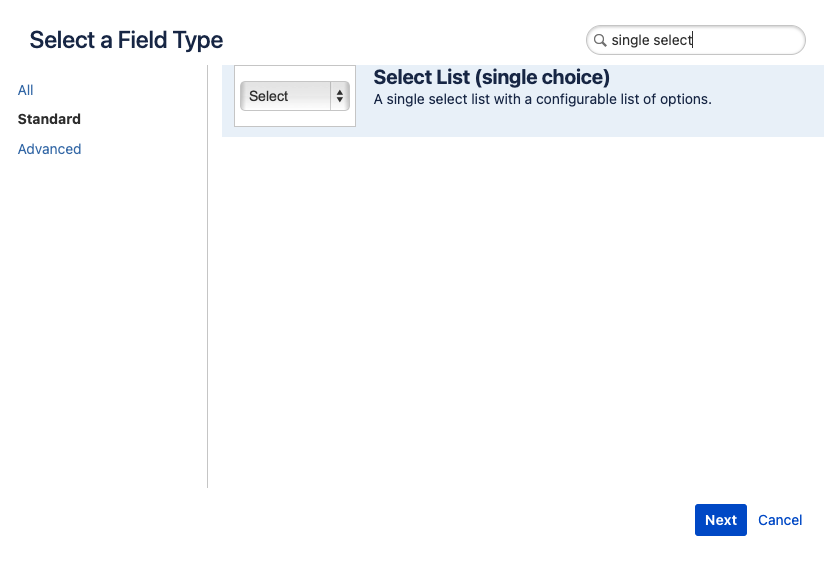834x568 pixels.
Task: Focus the 'single select' search field
Action: click(x=700, y=40)
